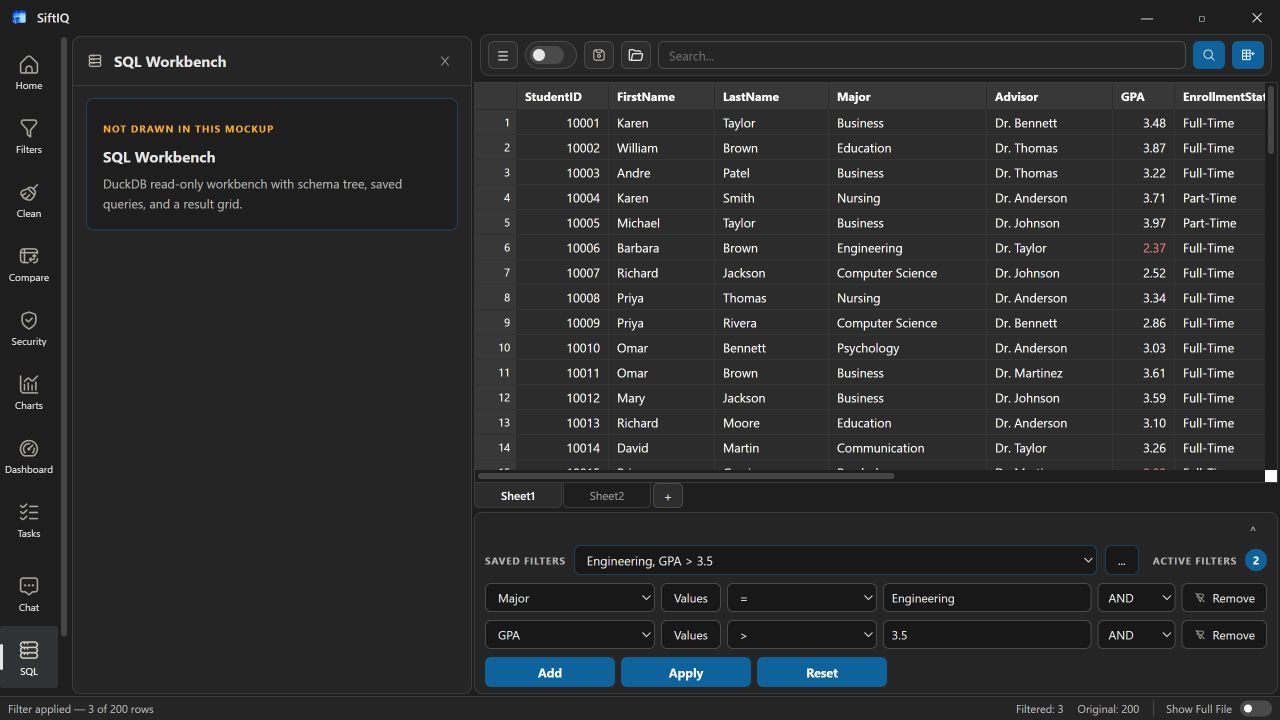Open the Chat panel
The image size is (1280, 720).
(x=29, y=595)
